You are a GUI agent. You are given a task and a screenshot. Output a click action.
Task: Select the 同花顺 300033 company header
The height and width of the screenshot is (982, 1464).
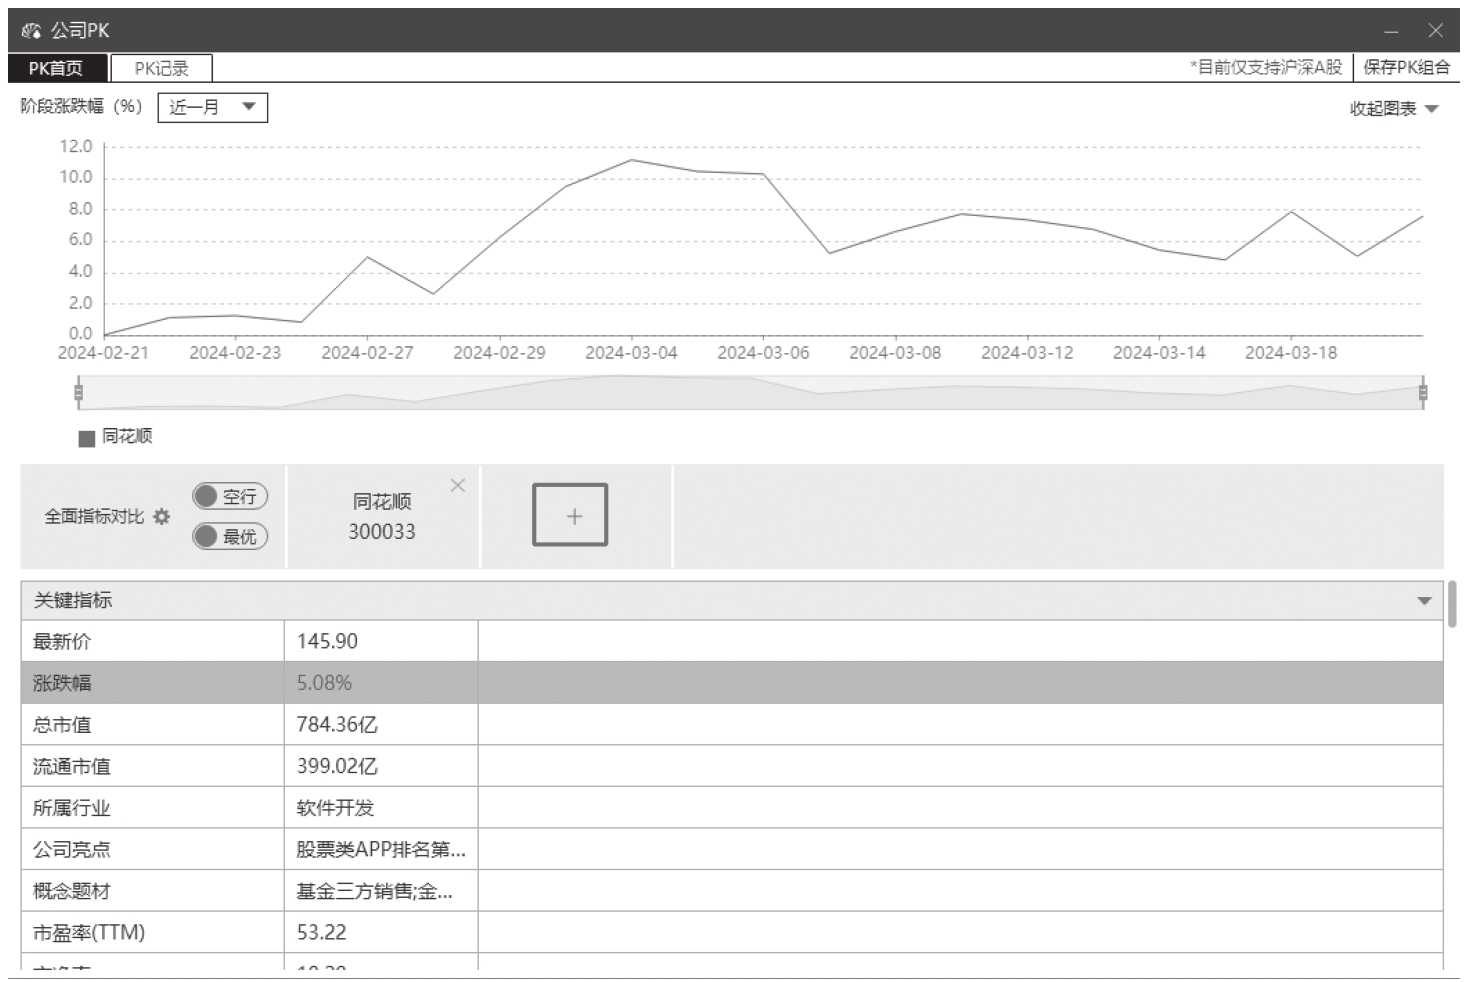[382, 516]
